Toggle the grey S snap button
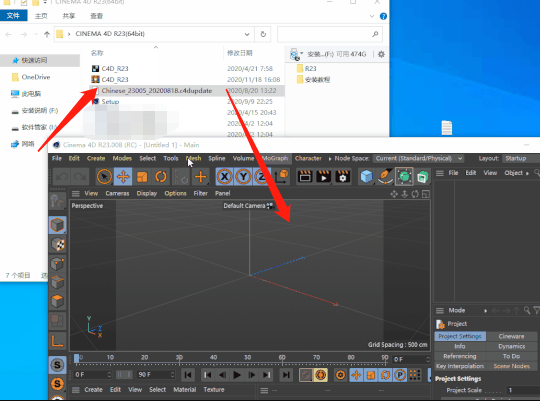This screenshot has height=401, width=540. [57, 365]
